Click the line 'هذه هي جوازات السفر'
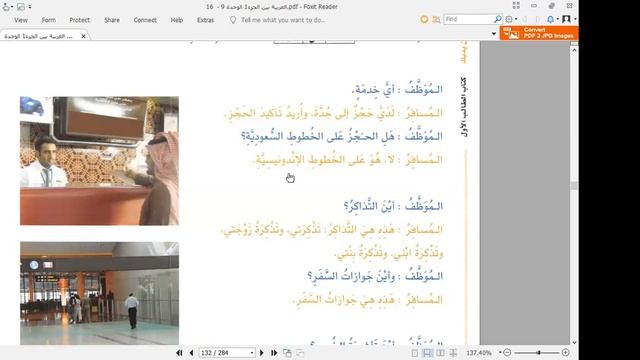 point(368,300)
